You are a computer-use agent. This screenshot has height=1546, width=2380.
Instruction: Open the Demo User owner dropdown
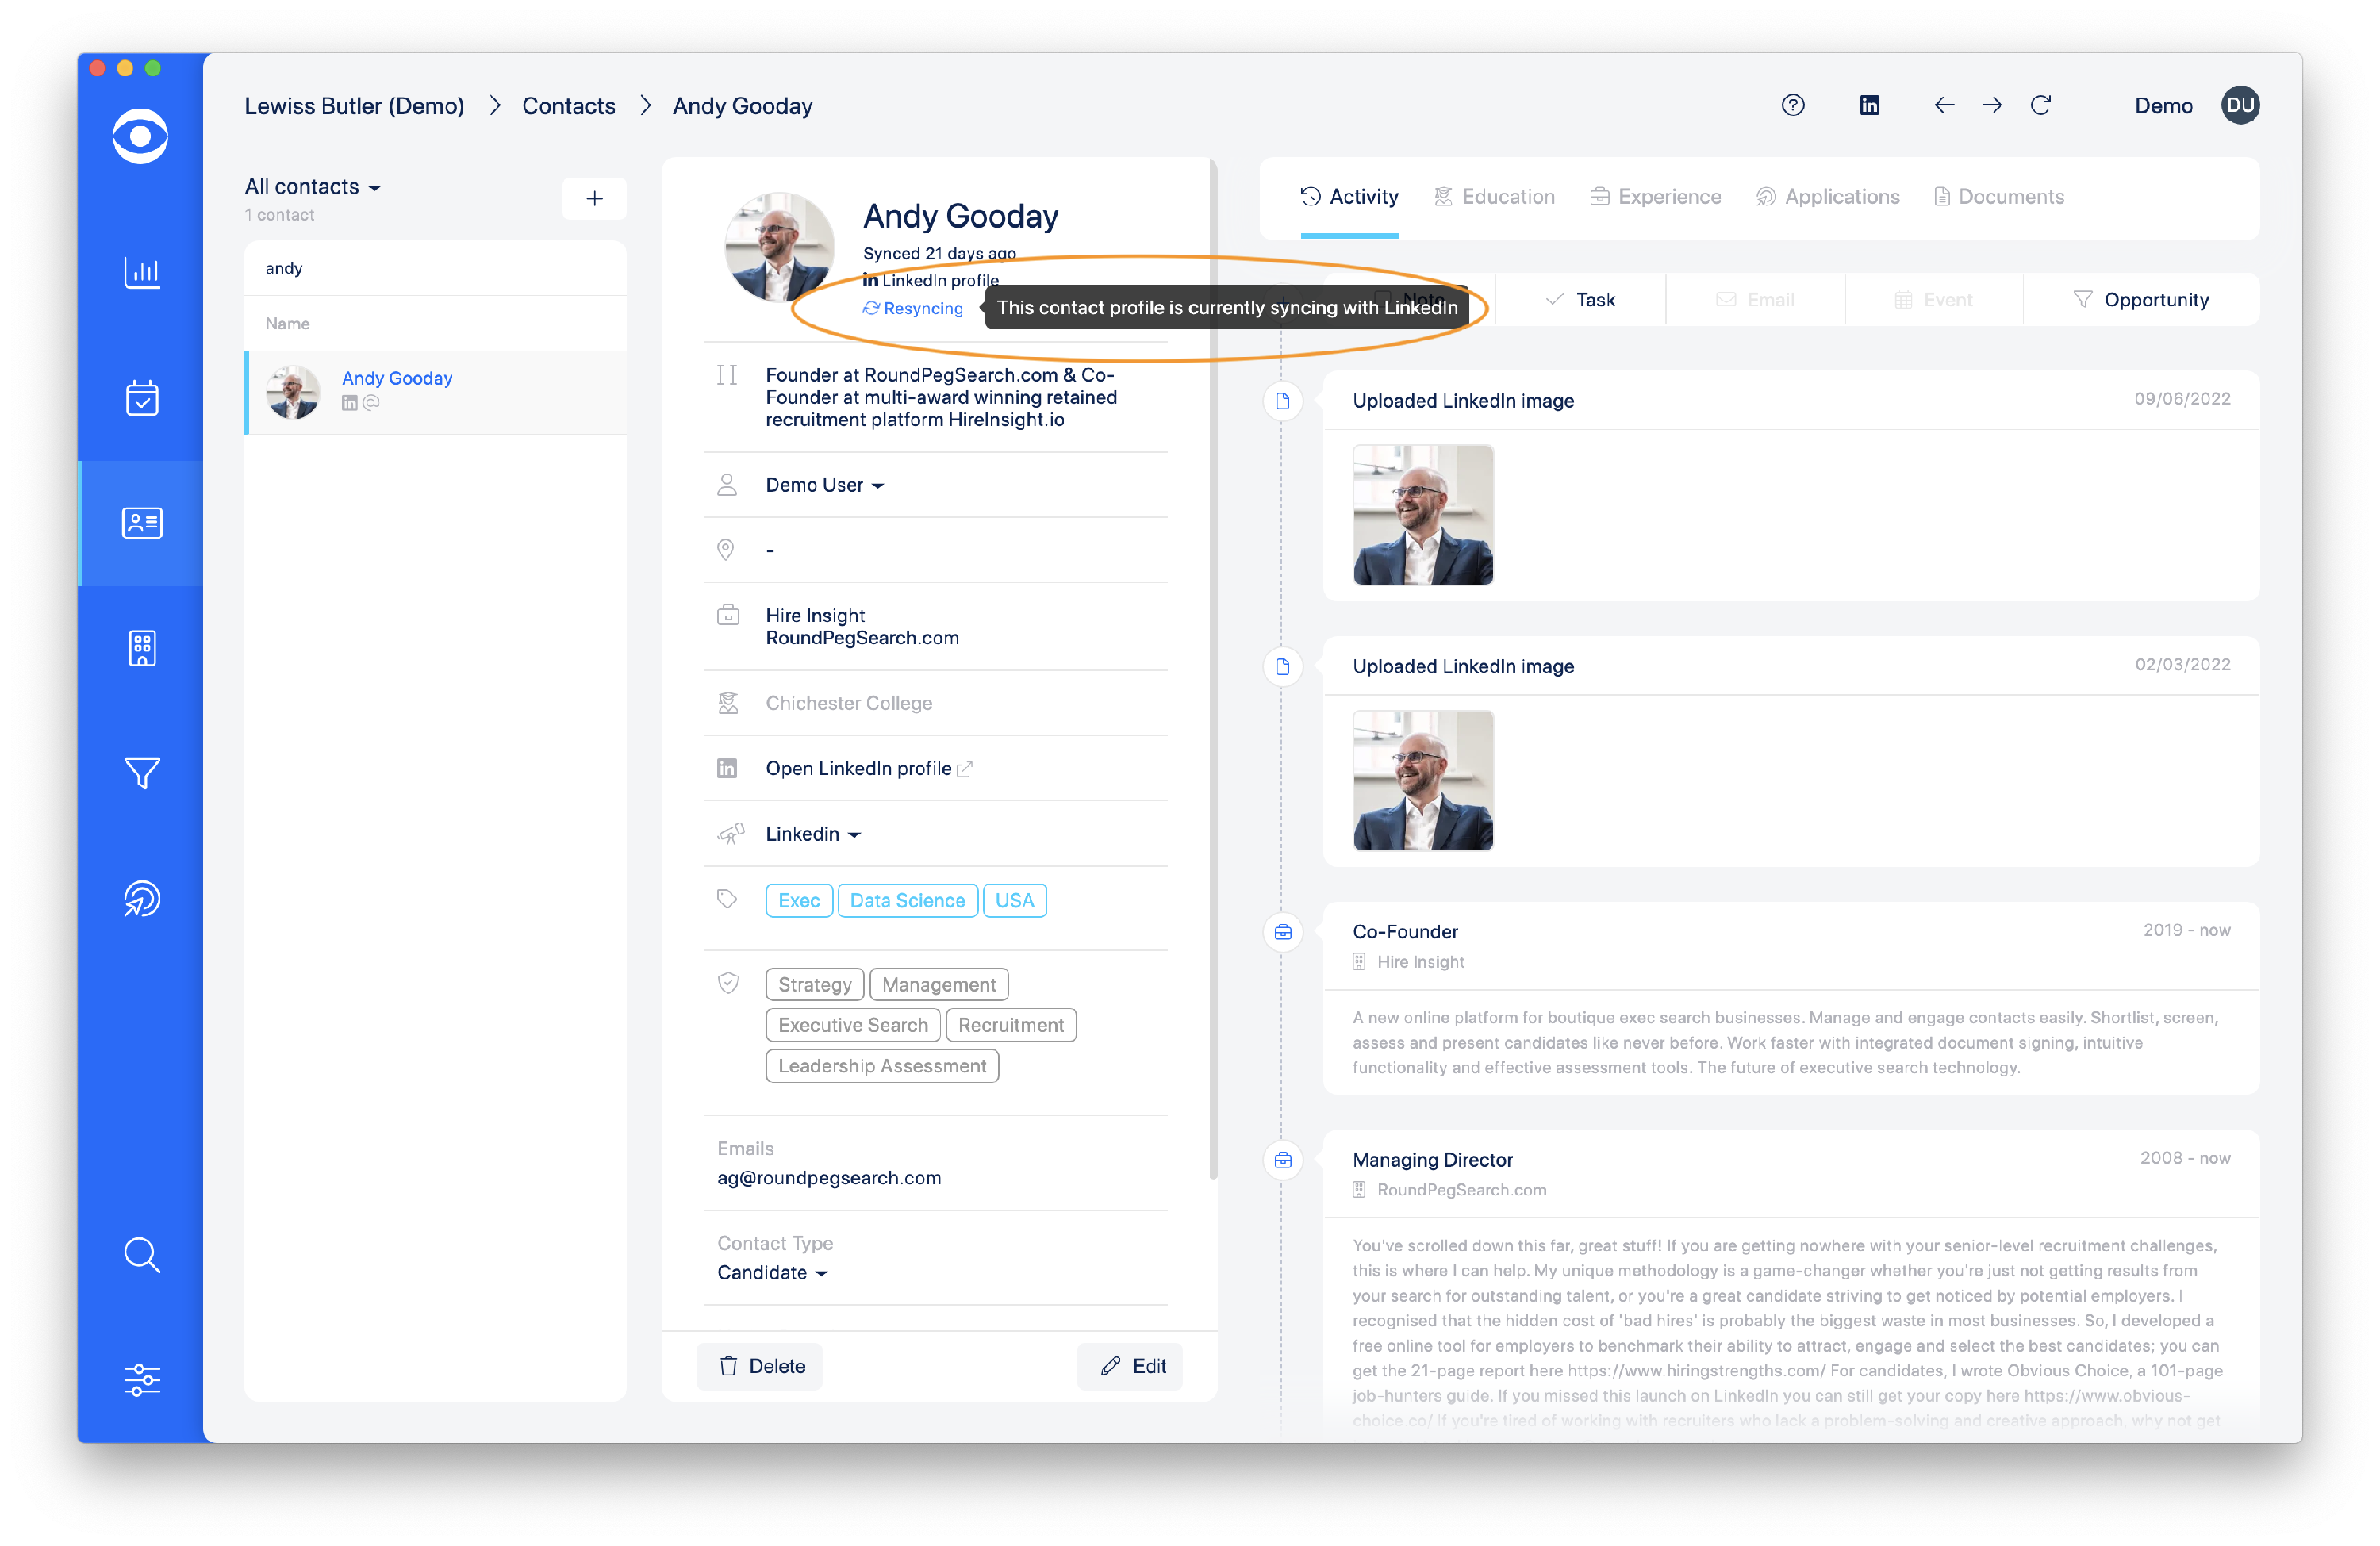pos(825,485)
